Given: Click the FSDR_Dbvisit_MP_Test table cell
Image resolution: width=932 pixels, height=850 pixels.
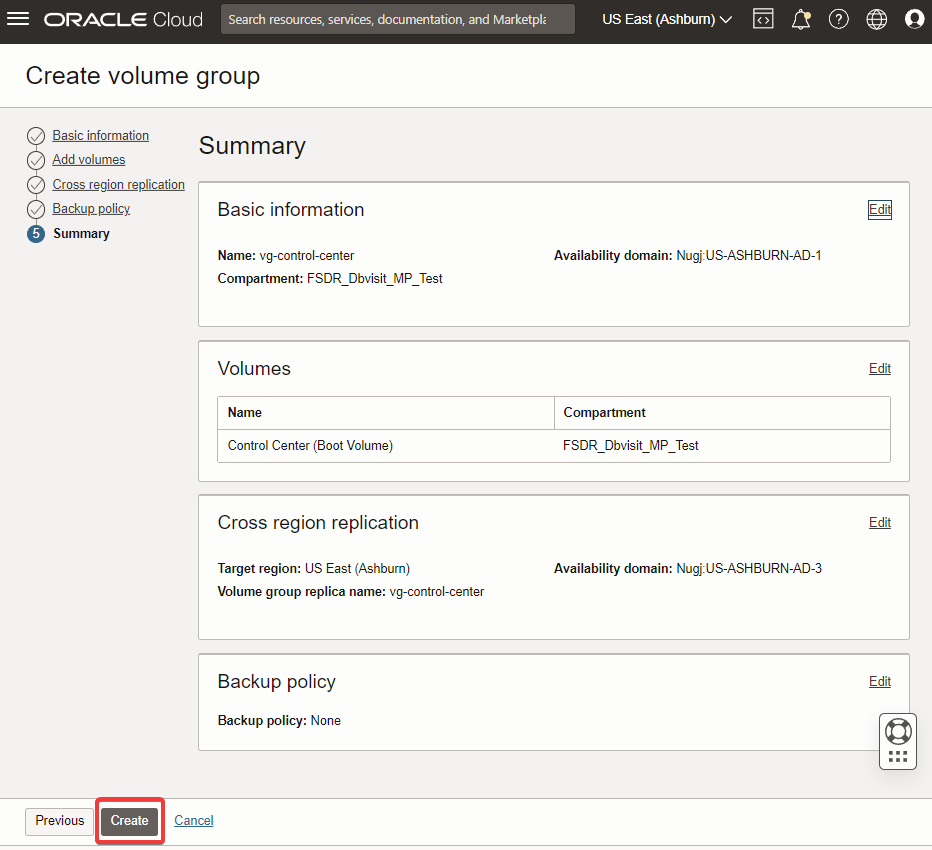Looking at the screenshot, I should click(x=722, y=446).
